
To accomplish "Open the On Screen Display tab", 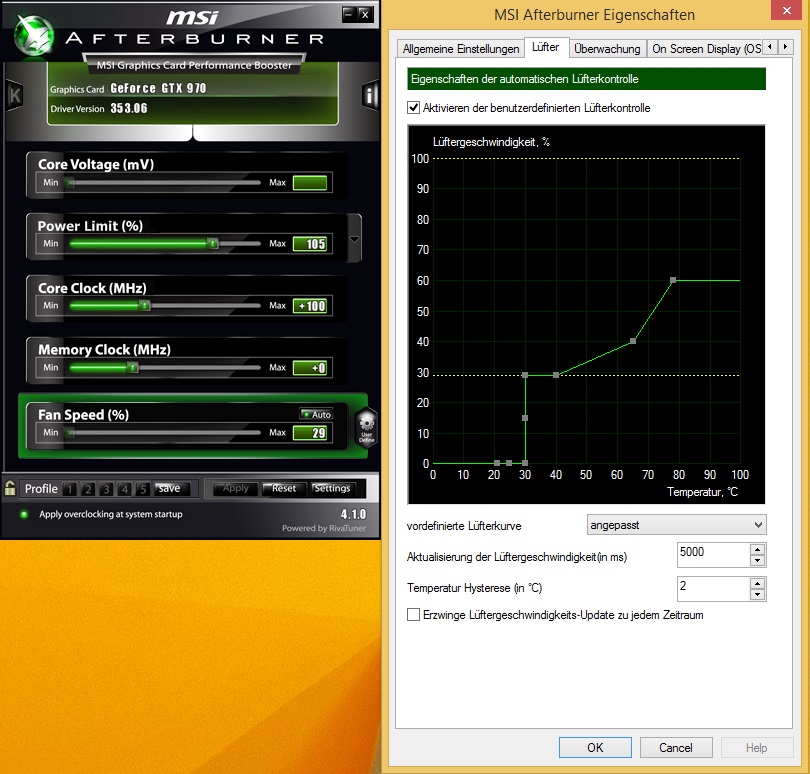I will pos(705,49).
